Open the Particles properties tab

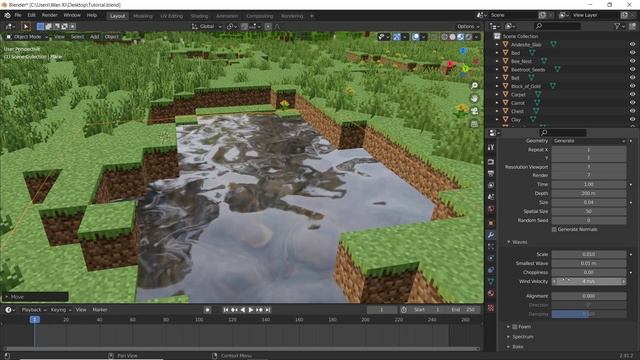(x=491, y=247)
